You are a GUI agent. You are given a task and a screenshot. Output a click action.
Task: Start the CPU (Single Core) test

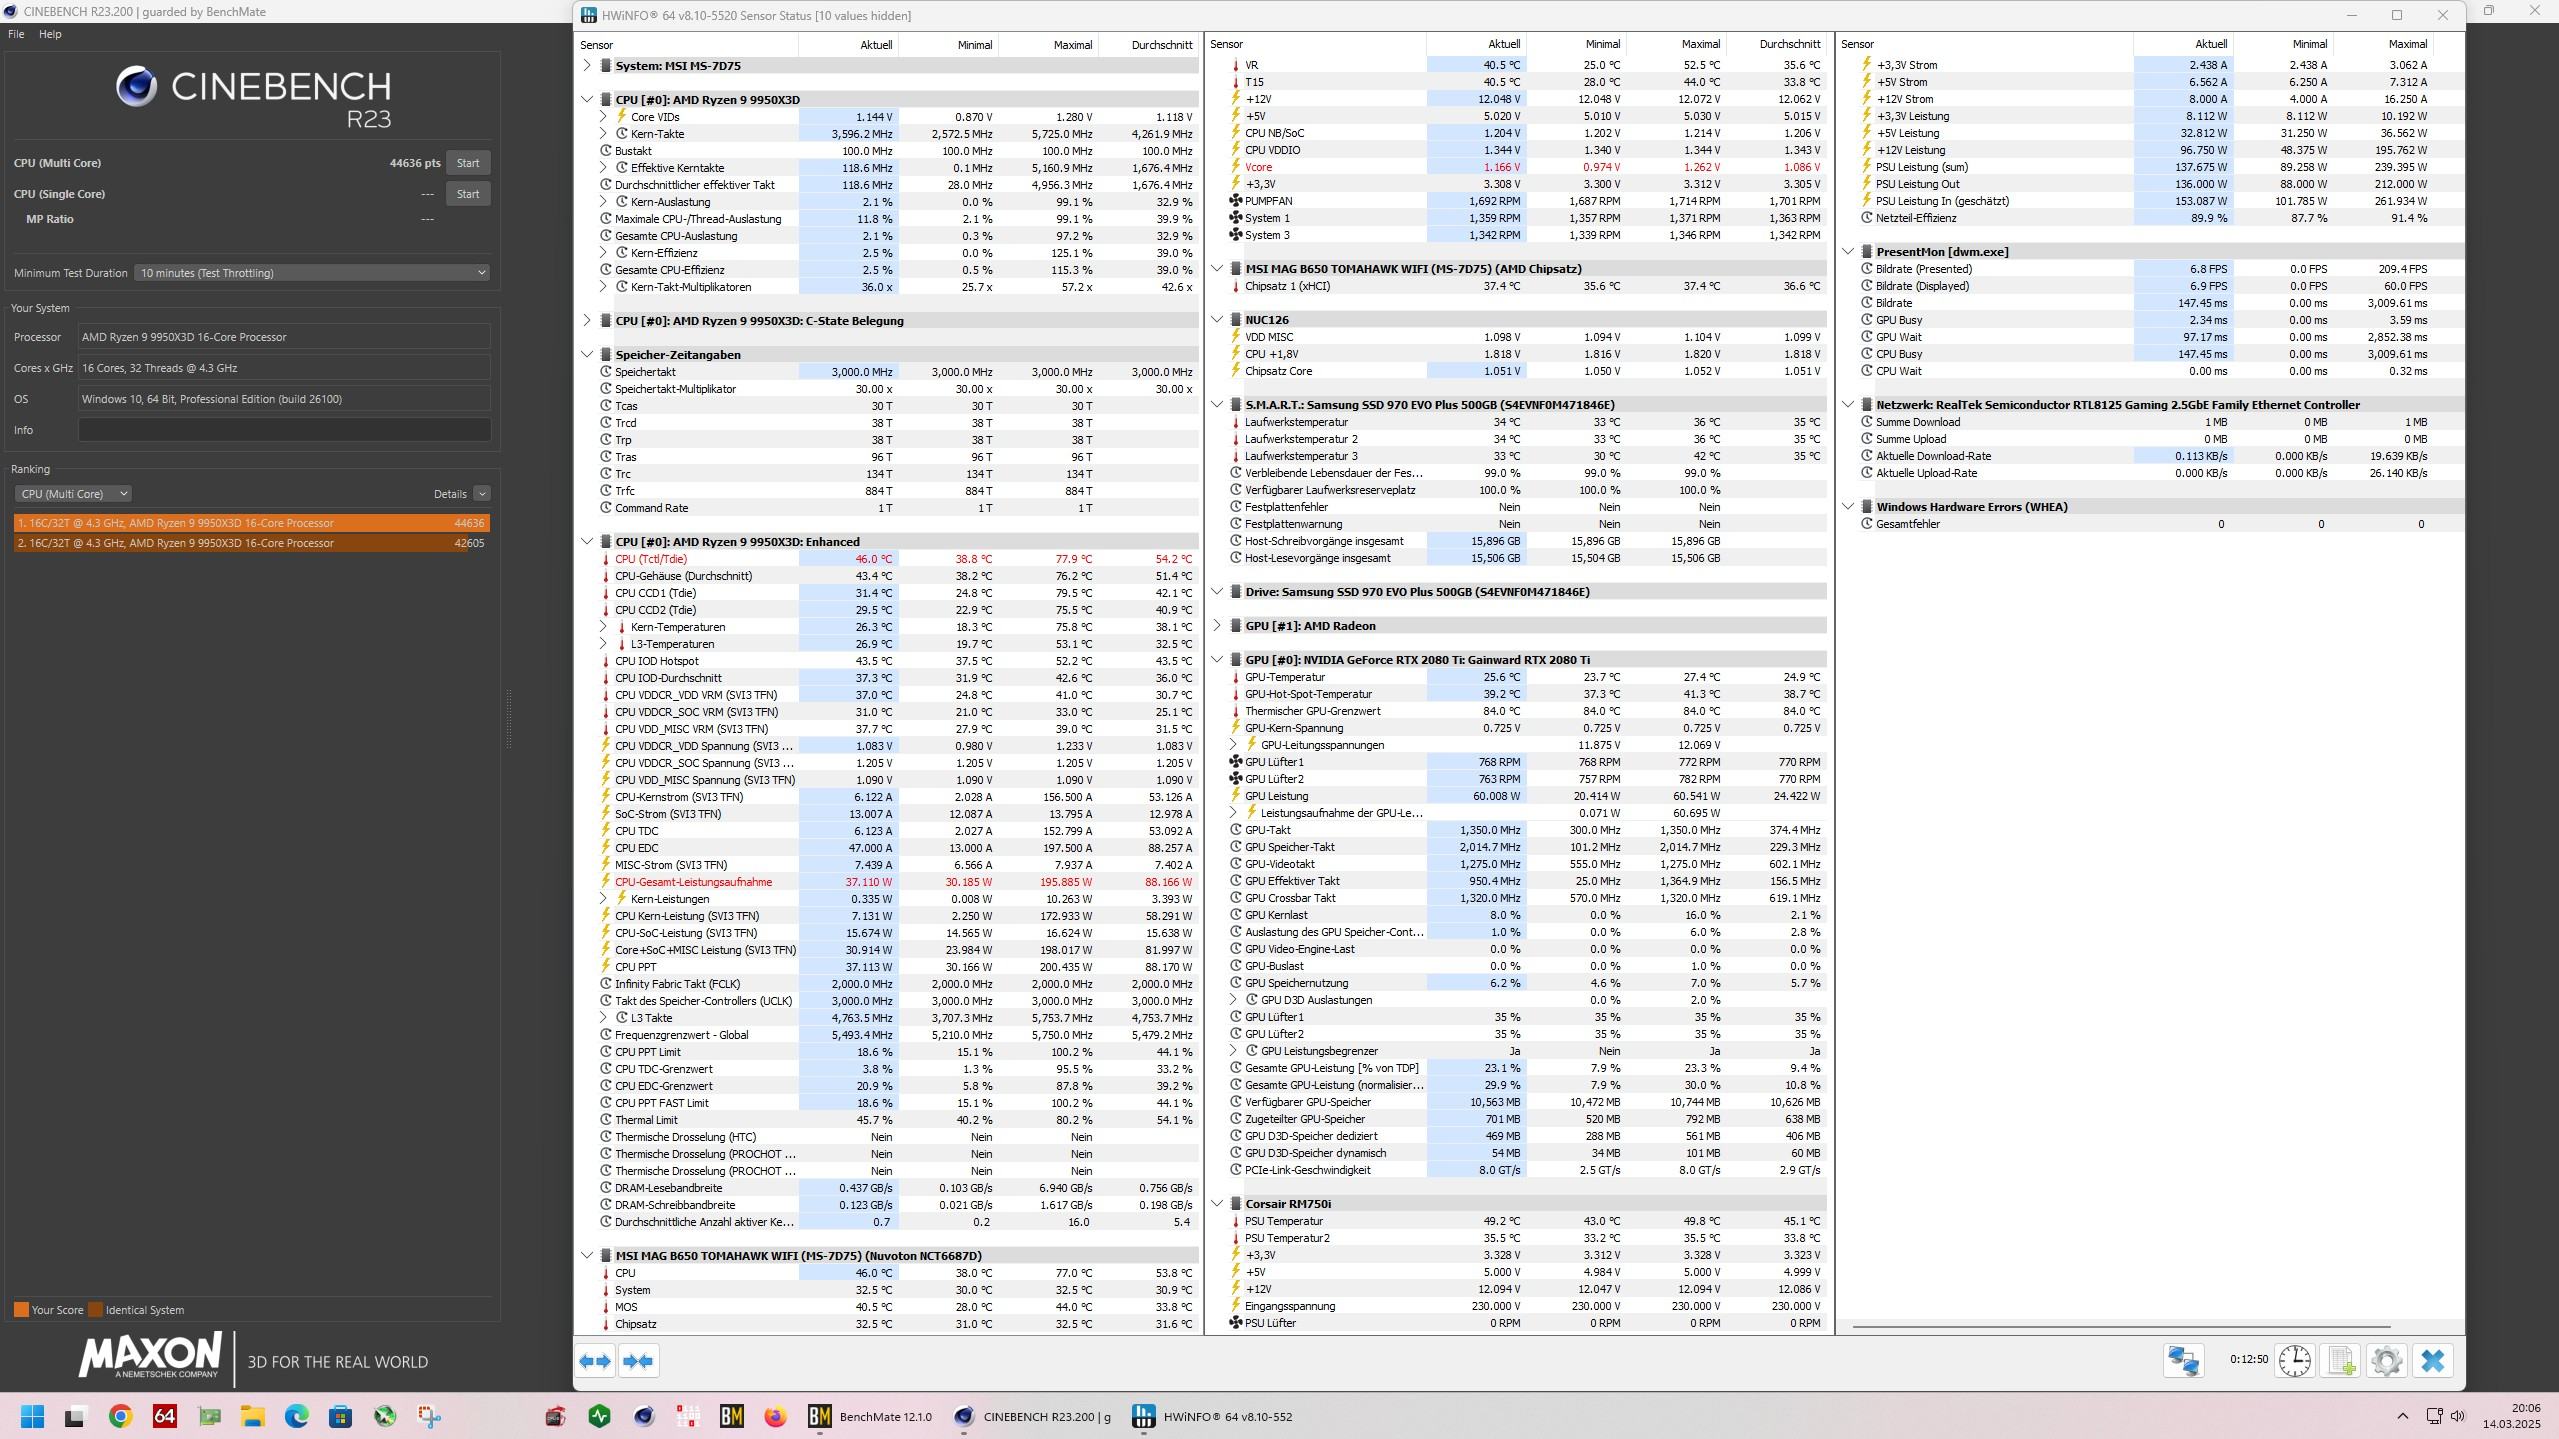coord(468,194)
